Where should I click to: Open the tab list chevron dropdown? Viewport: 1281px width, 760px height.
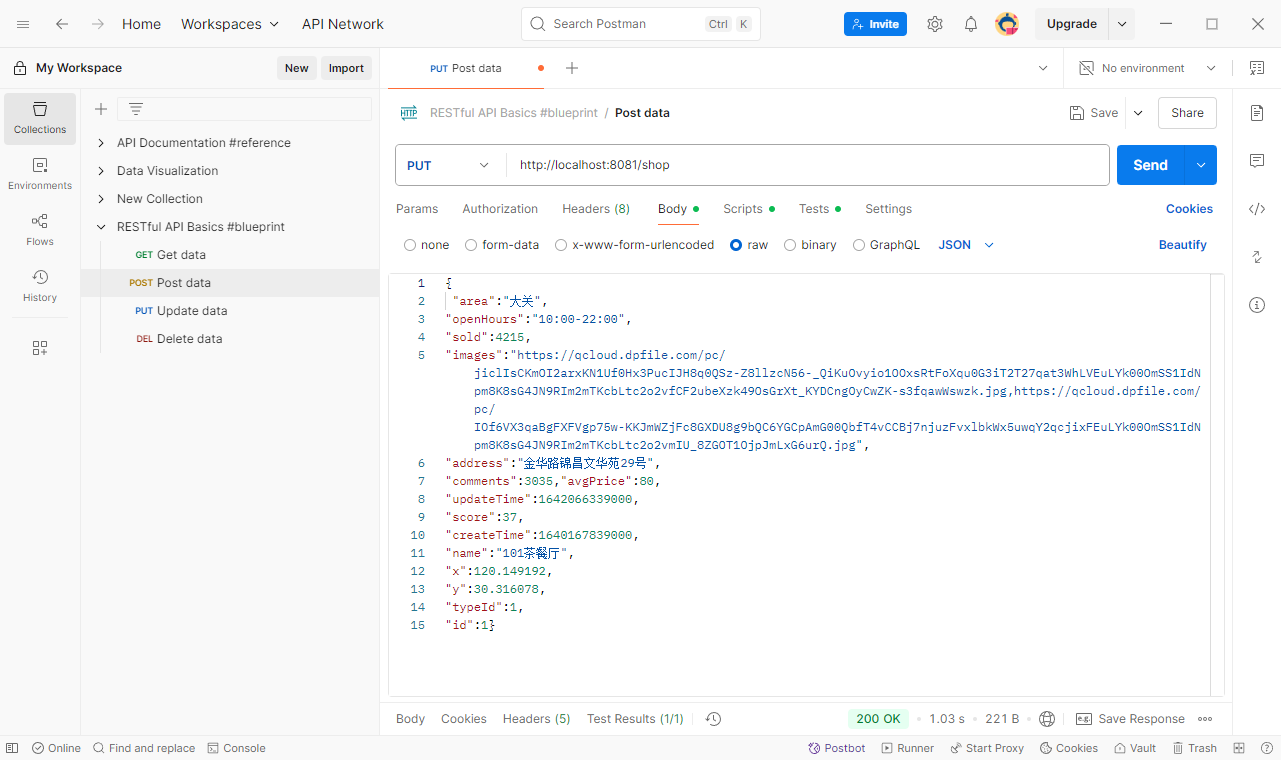point(1043,68)
